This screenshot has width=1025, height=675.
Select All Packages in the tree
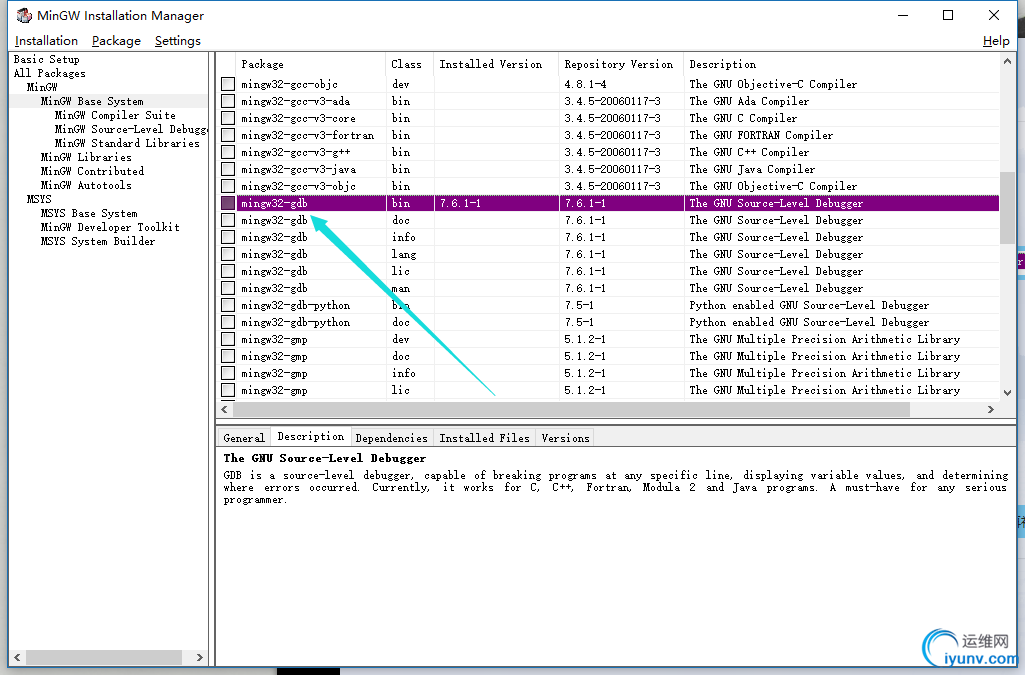click(50, 73)
